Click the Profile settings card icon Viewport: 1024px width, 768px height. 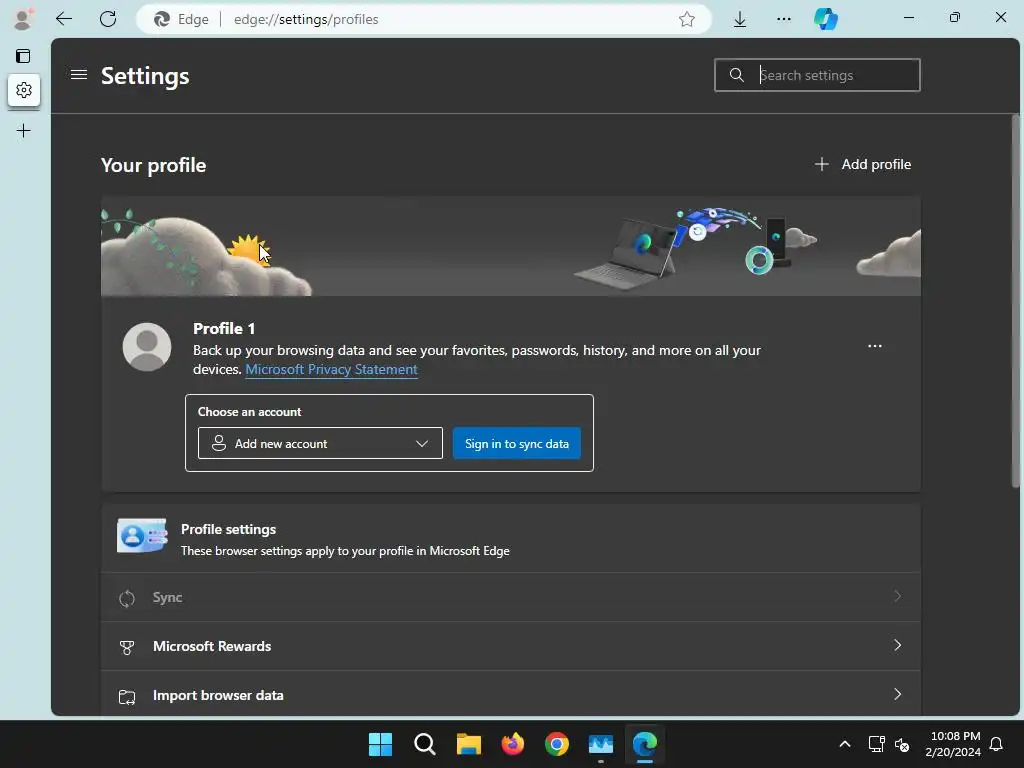[x=142, y=536]
